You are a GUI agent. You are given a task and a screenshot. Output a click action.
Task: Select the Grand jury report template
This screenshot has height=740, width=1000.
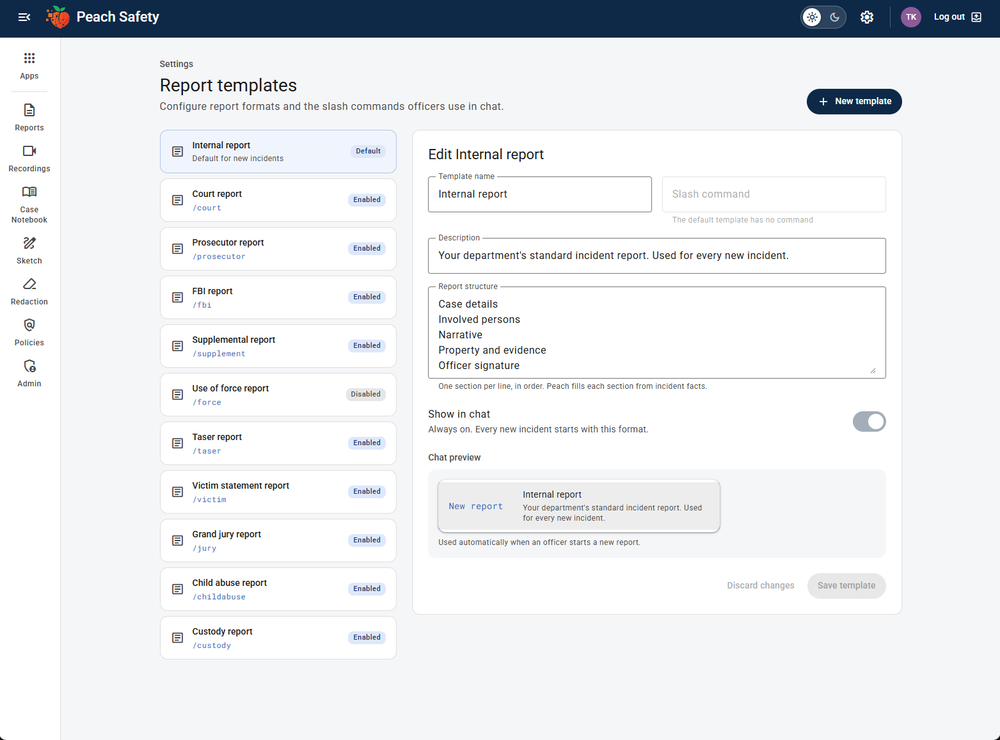(278, 540)
